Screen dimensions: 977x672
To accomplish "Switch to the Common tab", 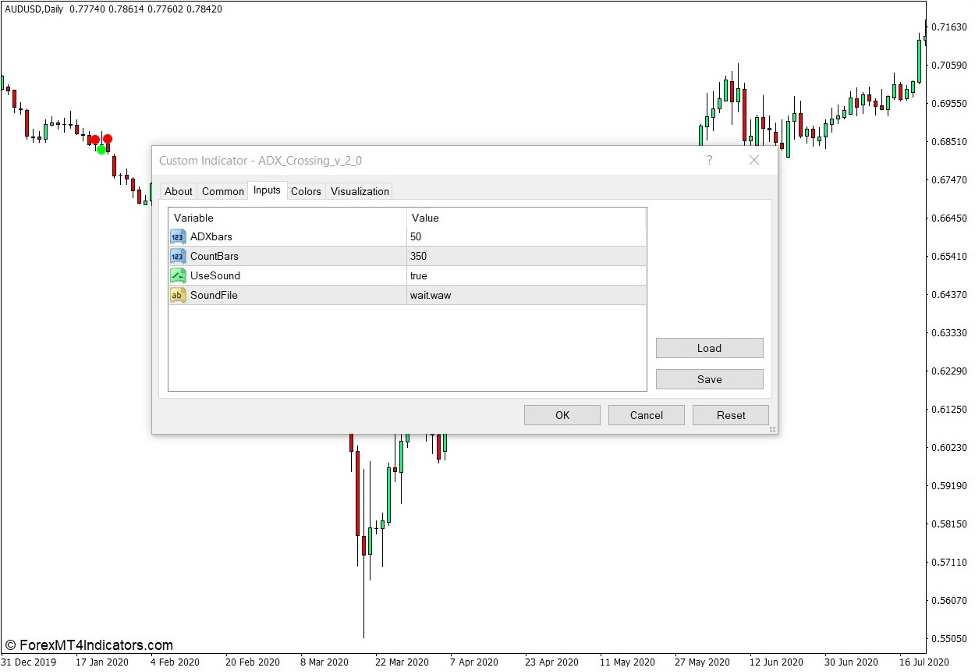I will pyautogui.click(x=222, y=191).
